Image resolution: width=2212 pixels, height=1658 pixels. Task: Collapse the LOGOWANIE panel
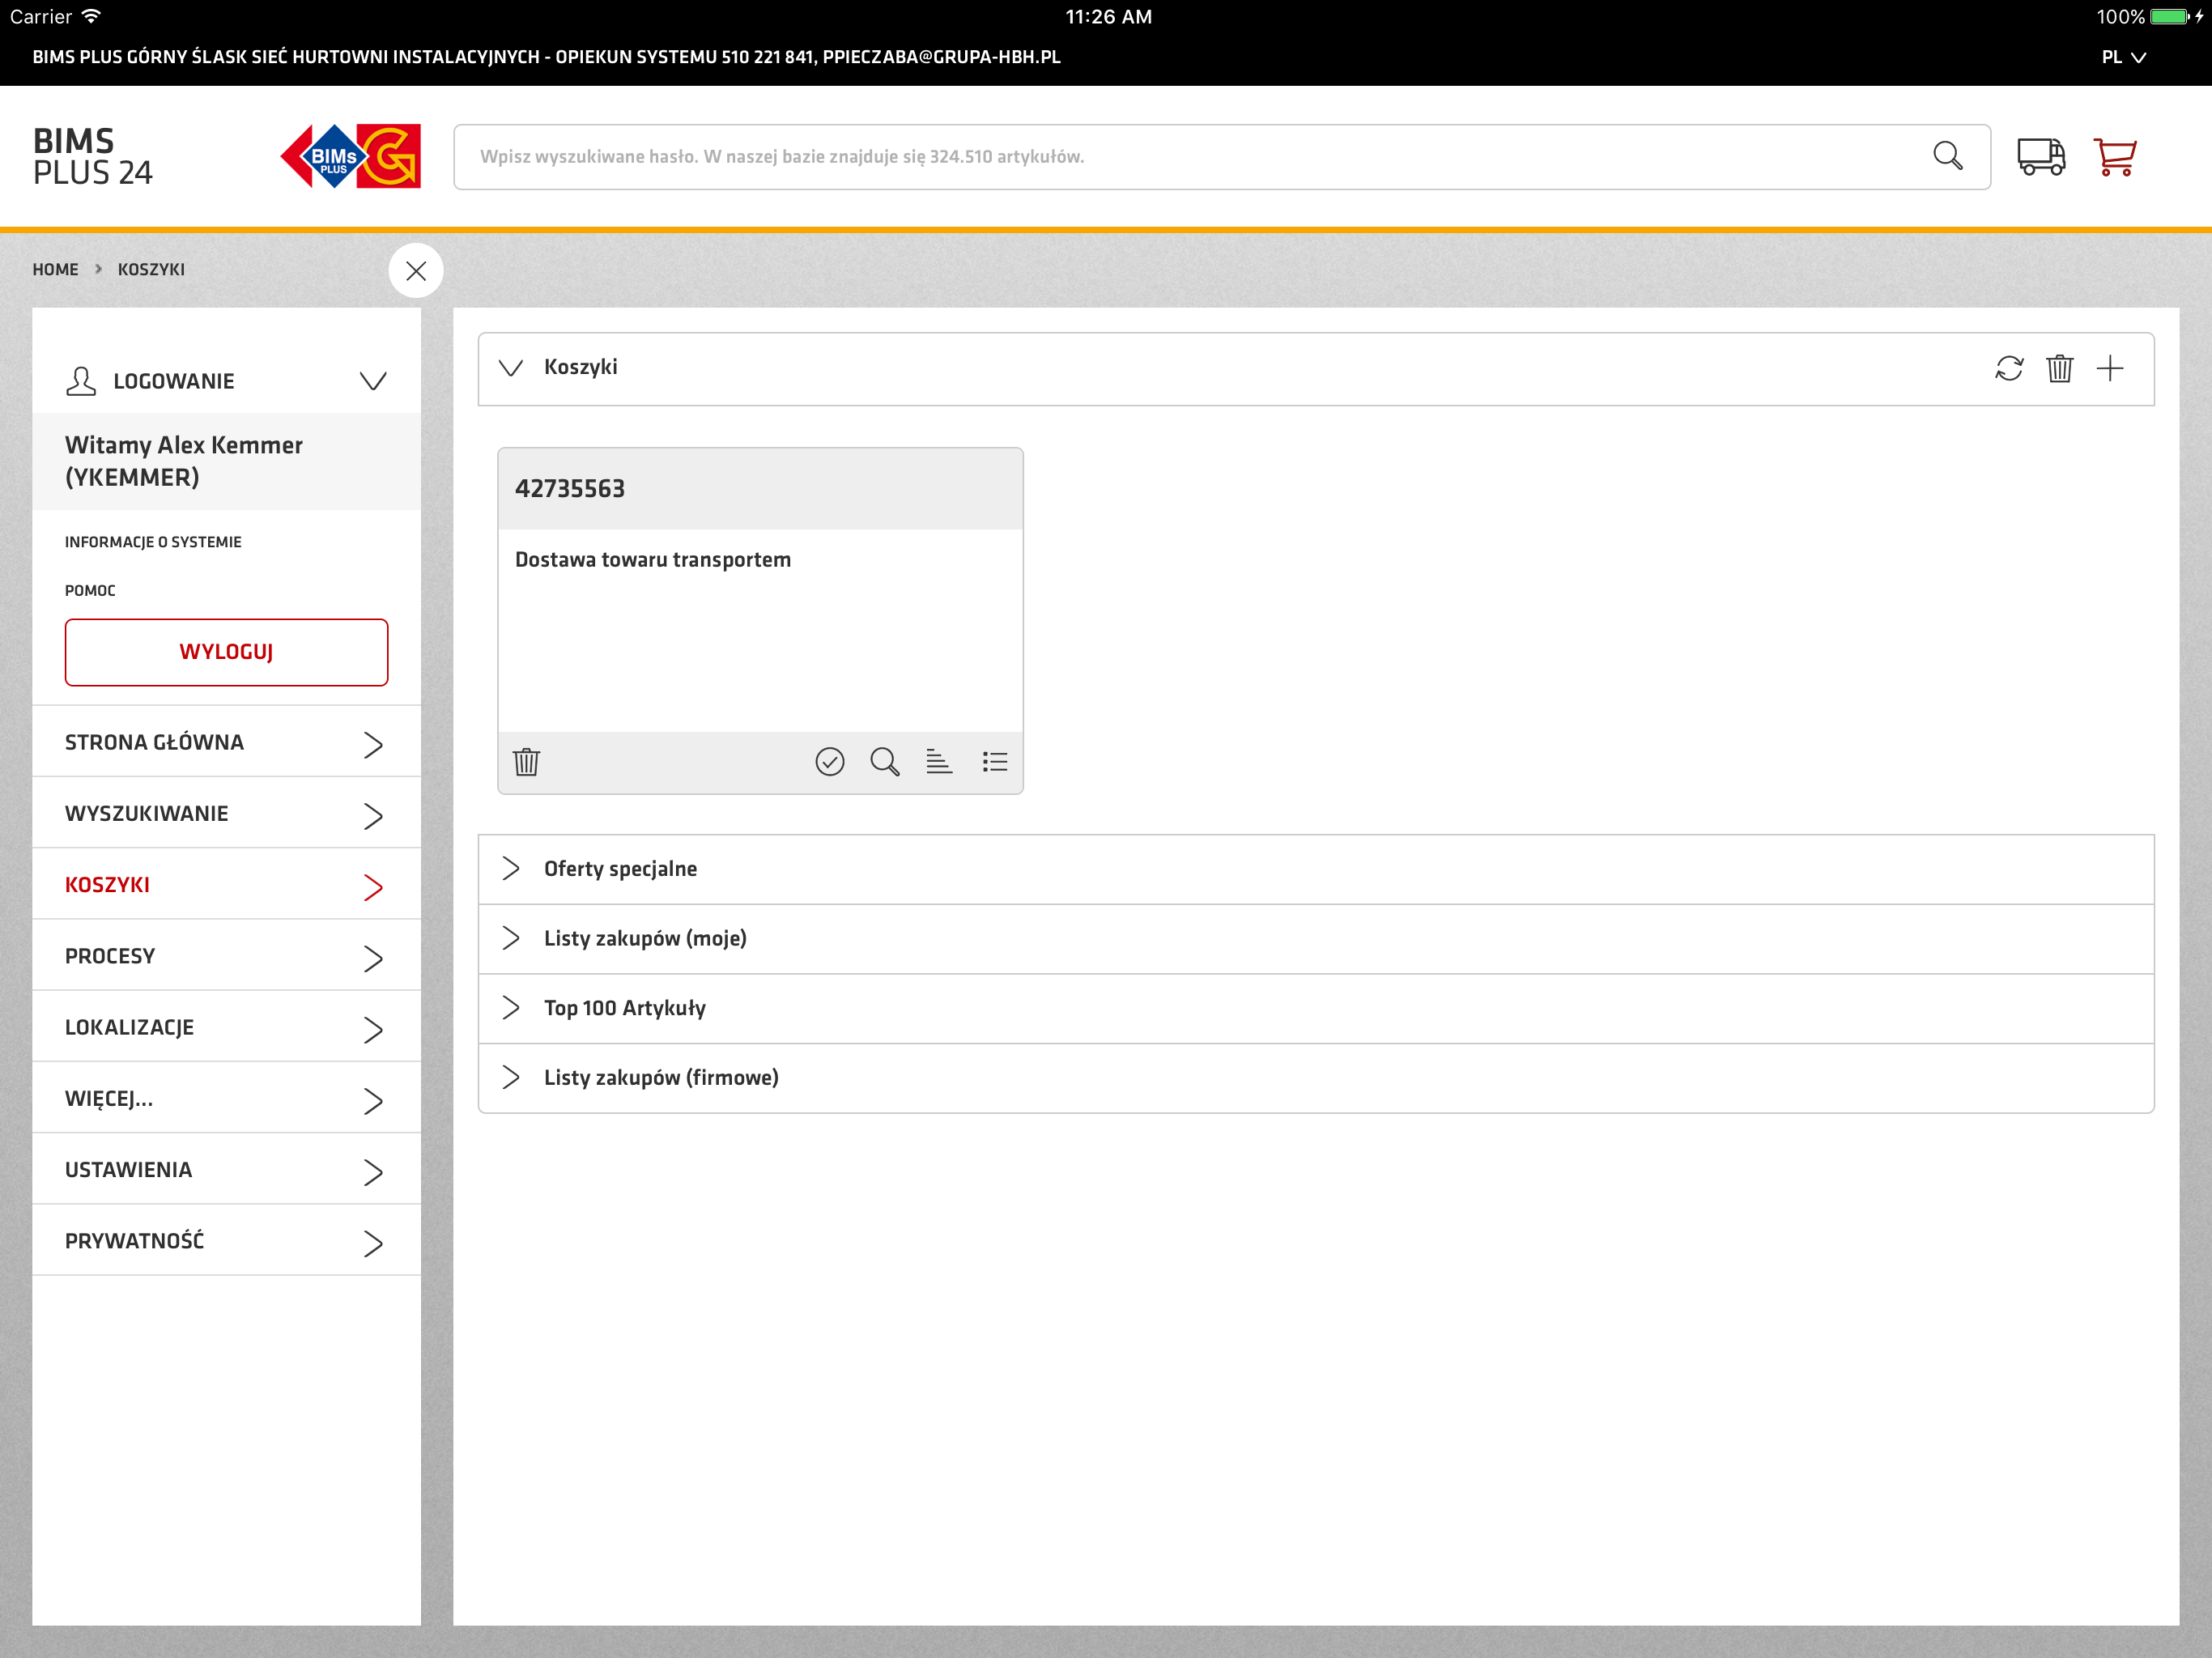[x=373, y=381]
